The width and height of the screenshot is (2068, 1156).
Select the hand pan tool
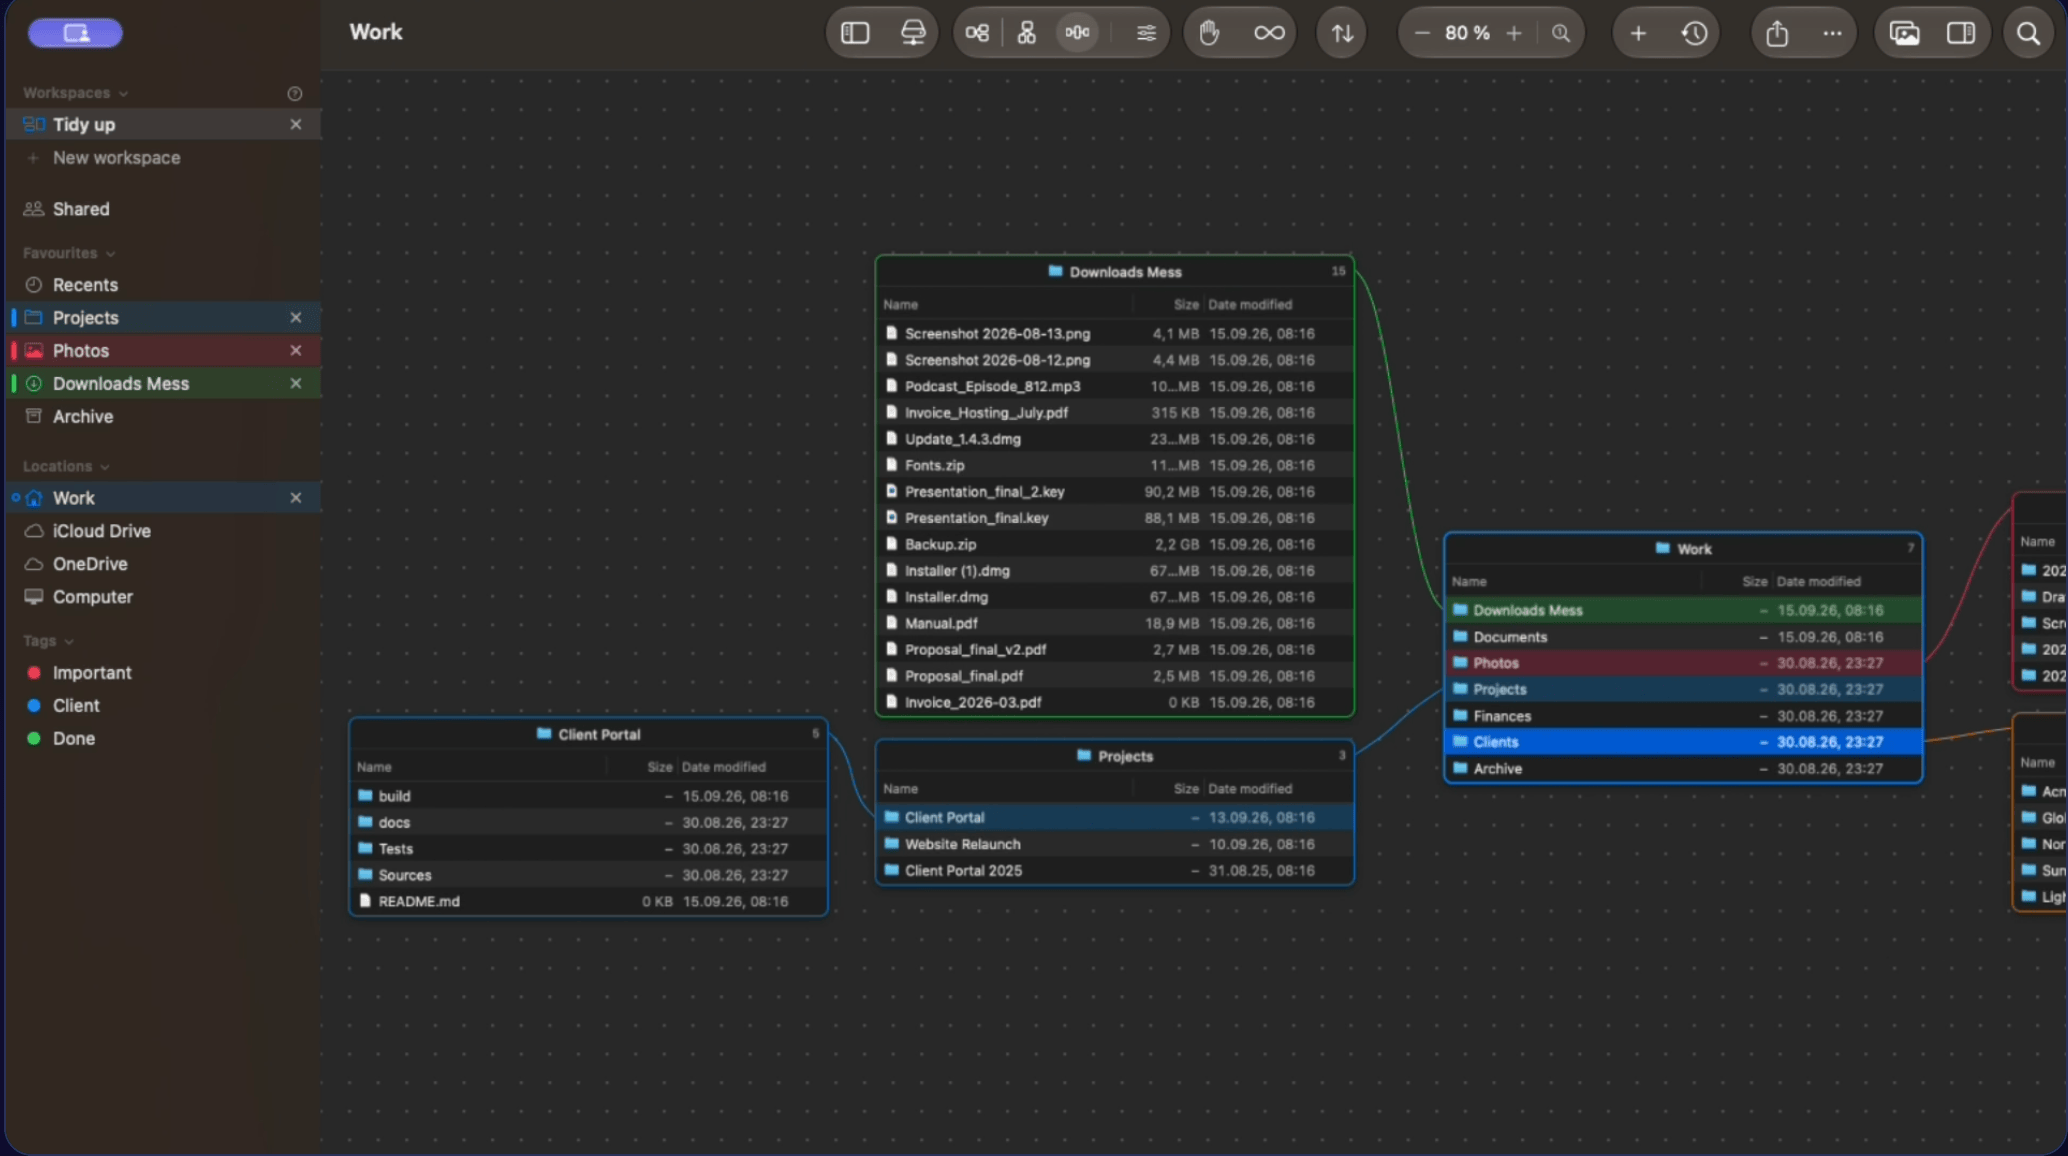[x=1209, y=33]
